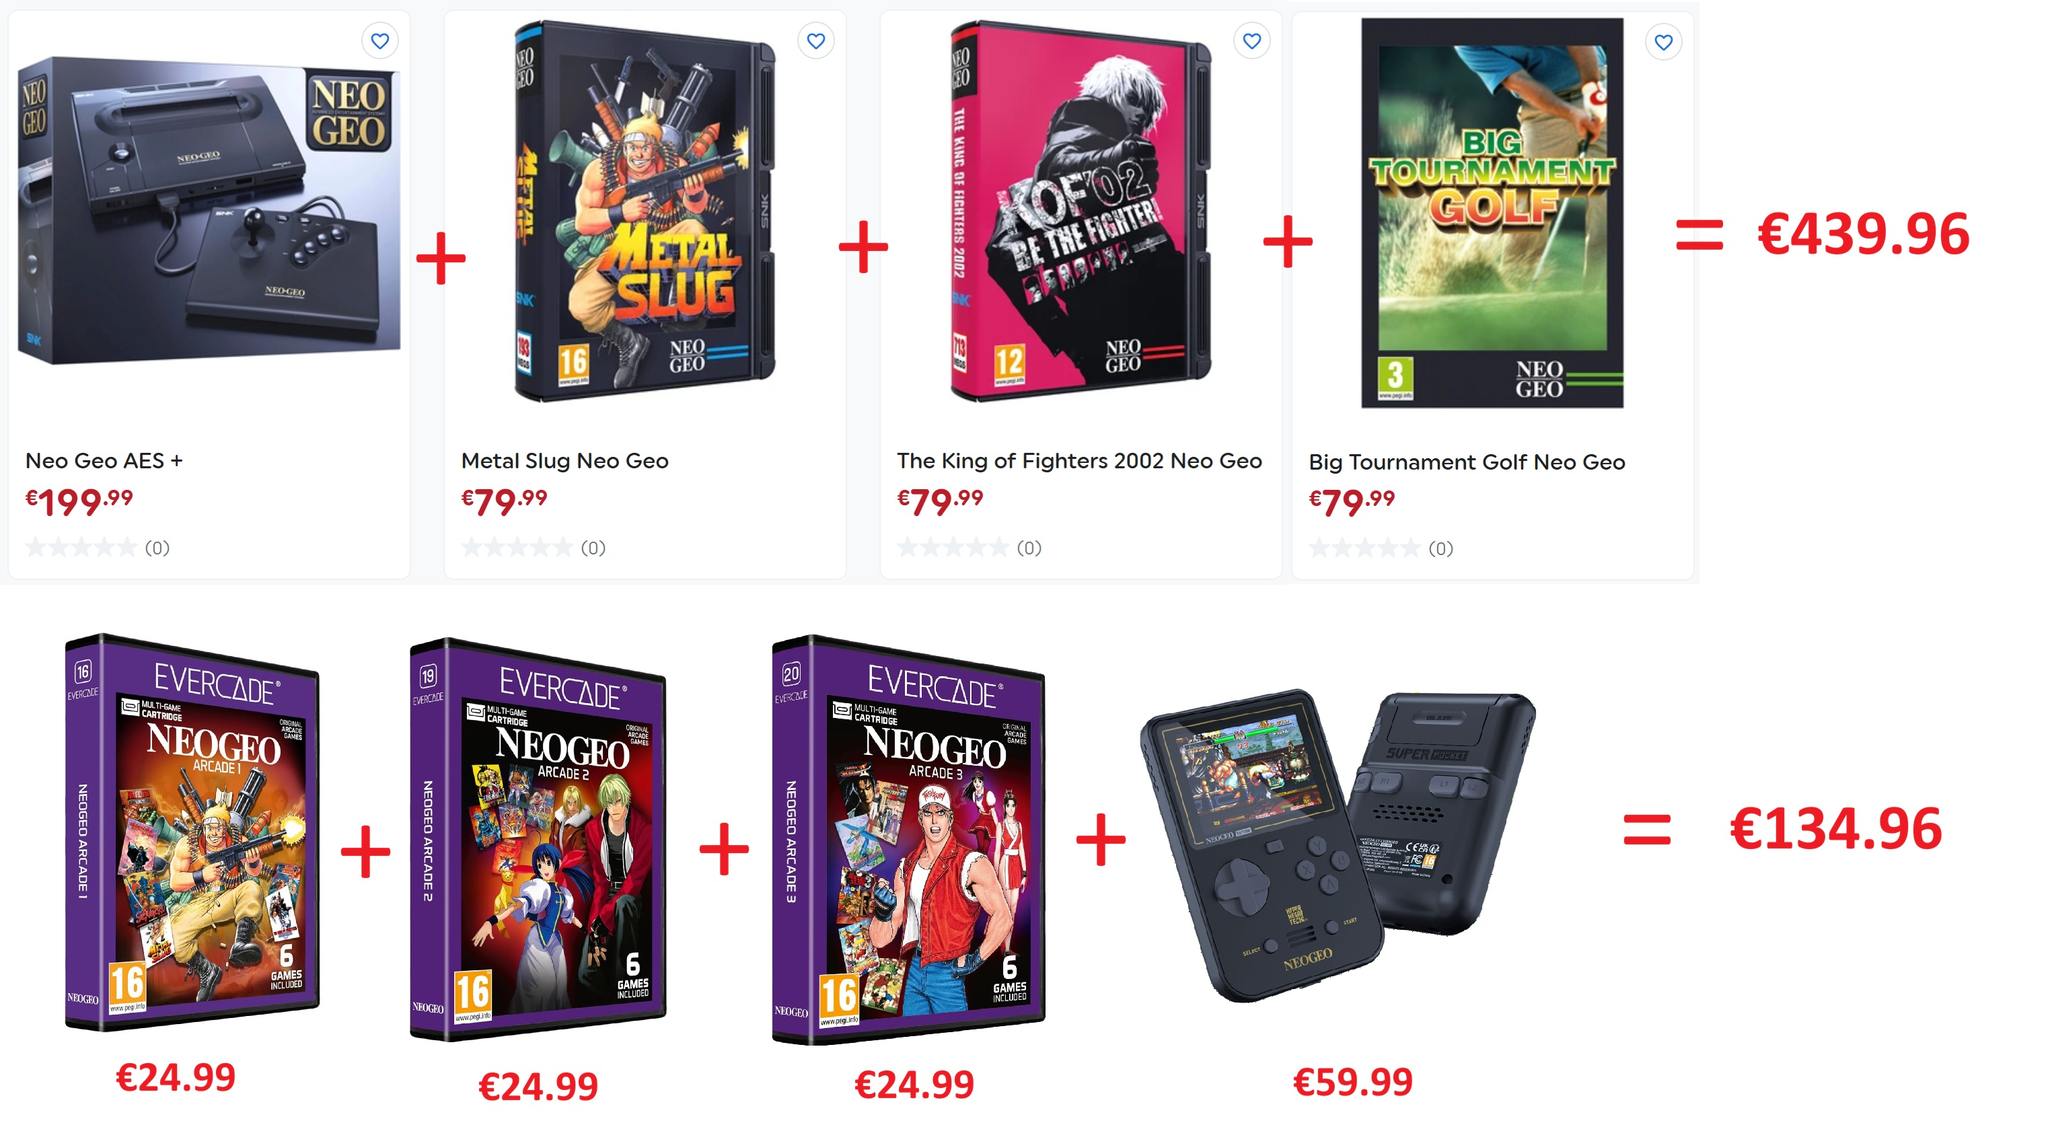Click the €199.99 price of Neo Geo AES +

(79, 500)
